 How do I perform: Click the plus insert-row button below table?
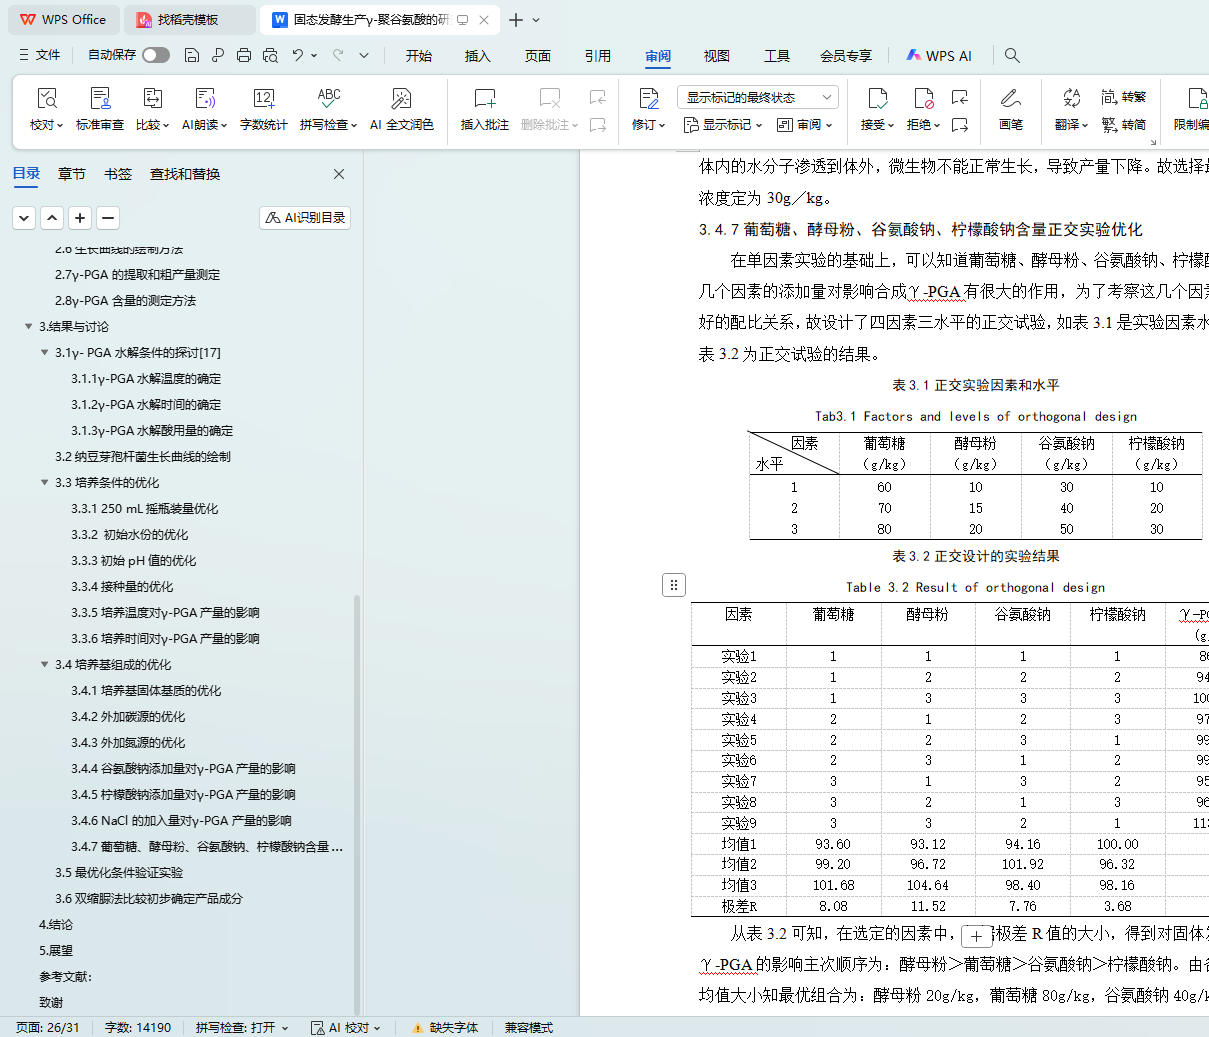coord(976,936)
